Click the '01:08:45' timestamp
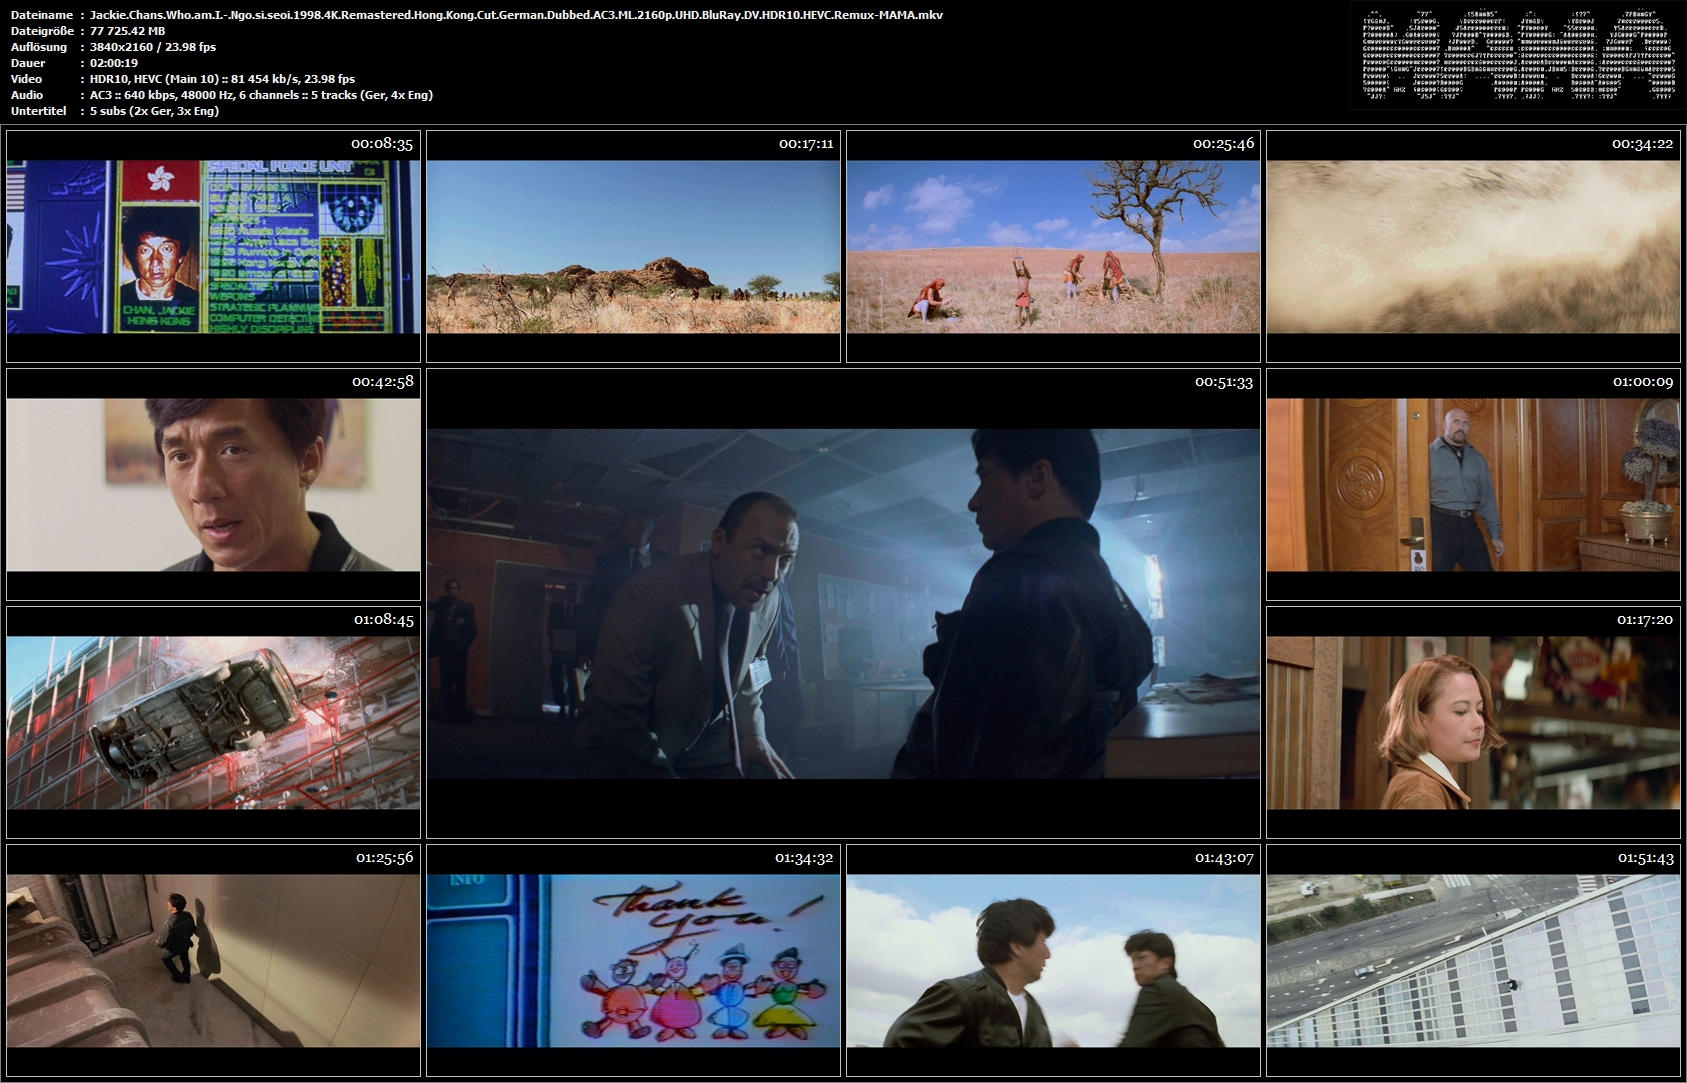The width and height of the screenshot is (1687, 1083). click(x=383, y=620)
